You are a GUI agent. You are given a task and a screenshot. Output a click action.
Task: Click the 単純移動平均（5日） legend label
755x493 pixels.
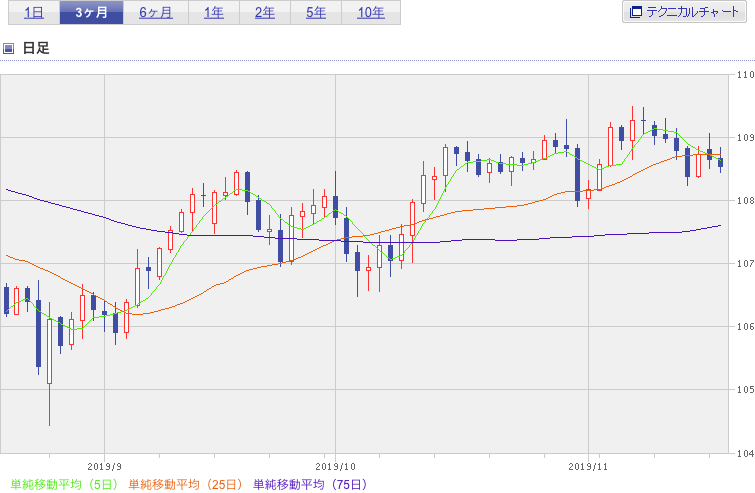tap(64, 484)
